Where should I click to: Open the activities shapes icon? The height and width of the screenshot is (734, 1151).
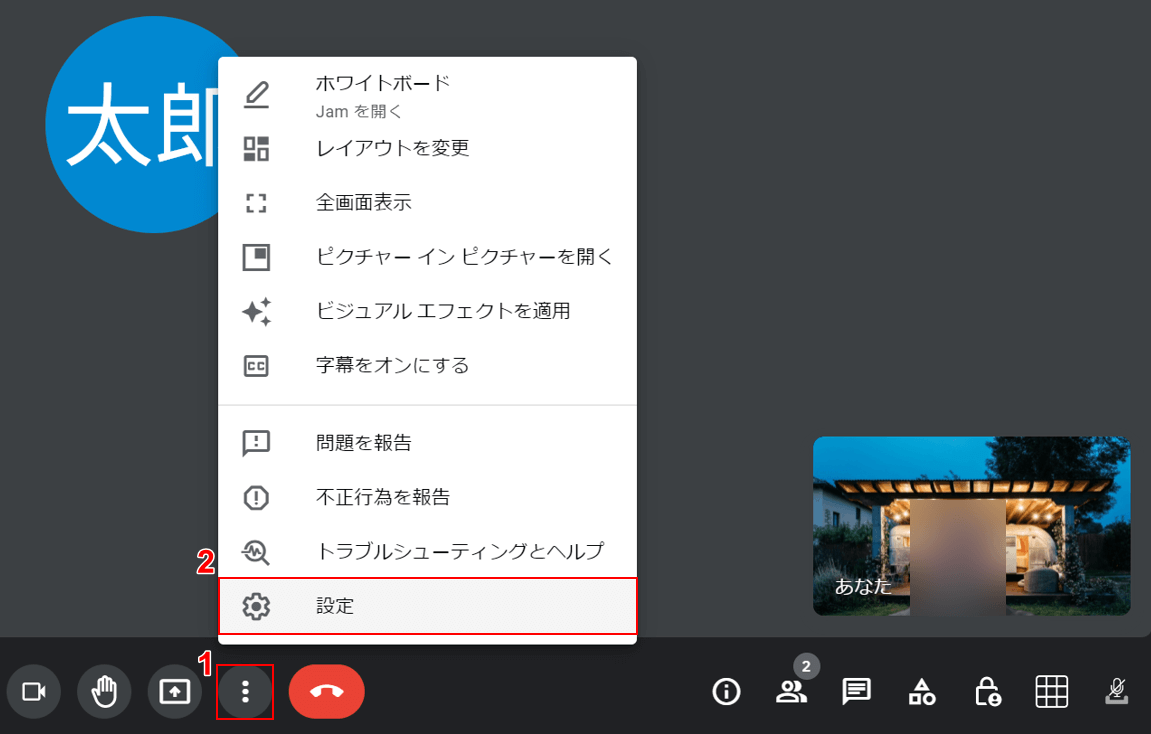click(922, 691)
